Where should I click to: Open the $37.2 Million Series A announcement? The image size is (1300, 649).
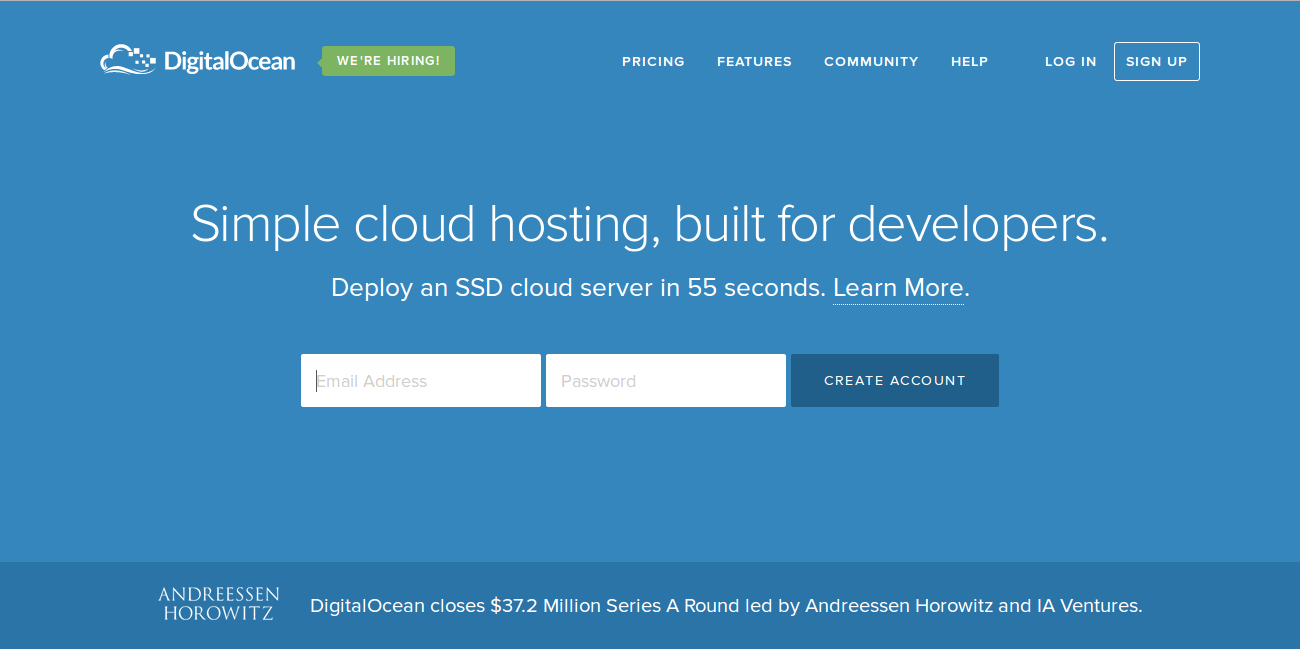(x=726, y=606)
